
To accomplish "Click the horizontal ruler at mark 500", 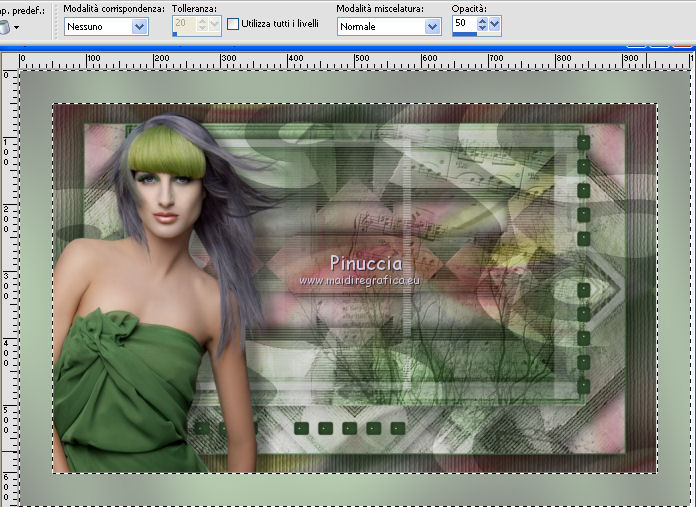I will click(361, 59).
